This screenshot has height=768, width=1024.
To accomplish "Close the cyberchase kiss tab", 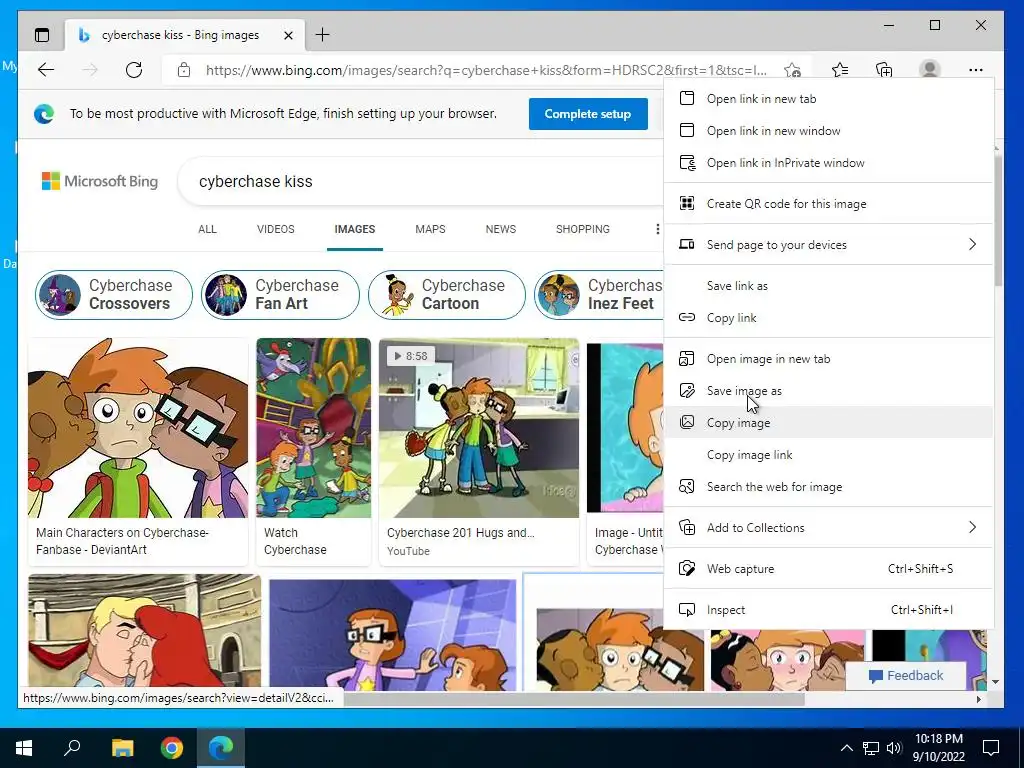I will coord(288,35).
